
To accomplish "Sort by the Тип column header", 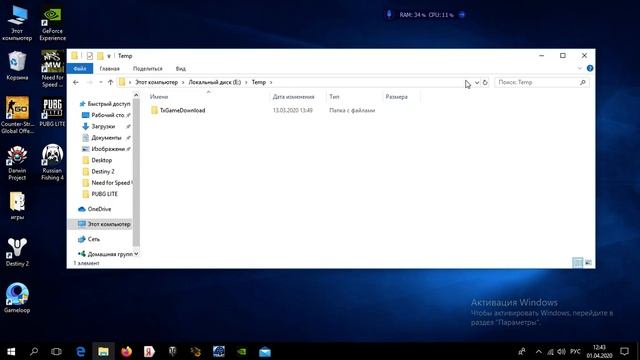I will [x=334, y=97].
